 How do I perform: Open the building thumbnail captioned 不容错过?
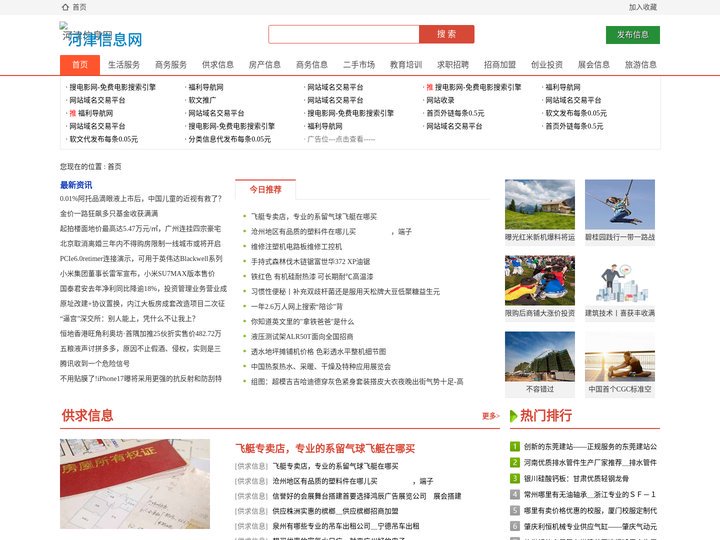pyautogui.click(x=540, y=357)
